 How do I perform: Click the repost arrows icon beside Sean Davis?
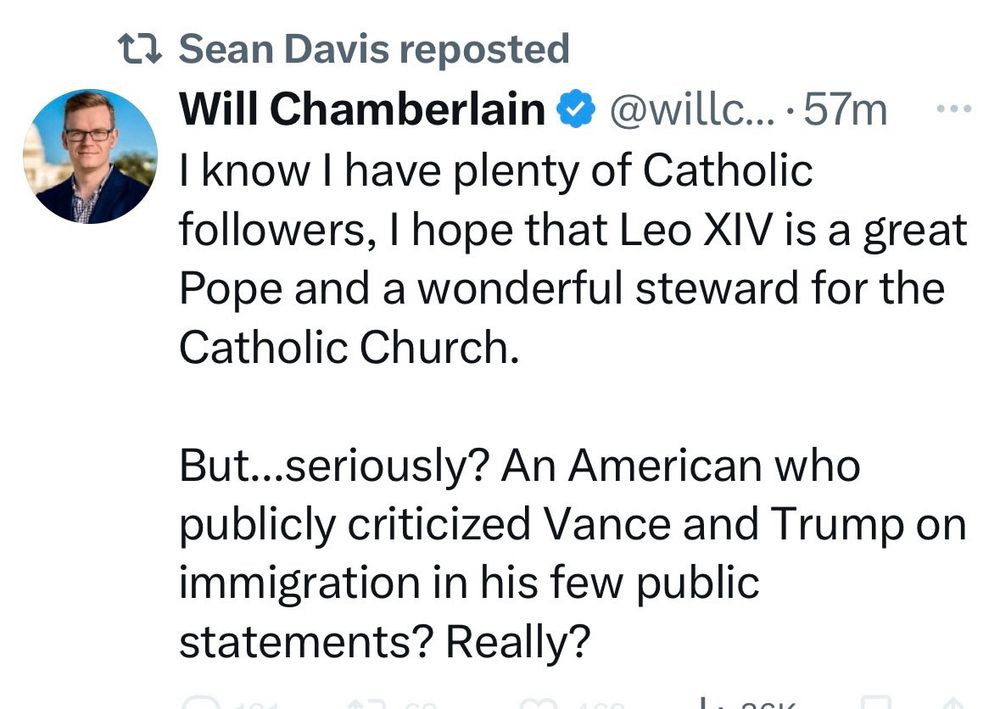click(x=140, y=50)
